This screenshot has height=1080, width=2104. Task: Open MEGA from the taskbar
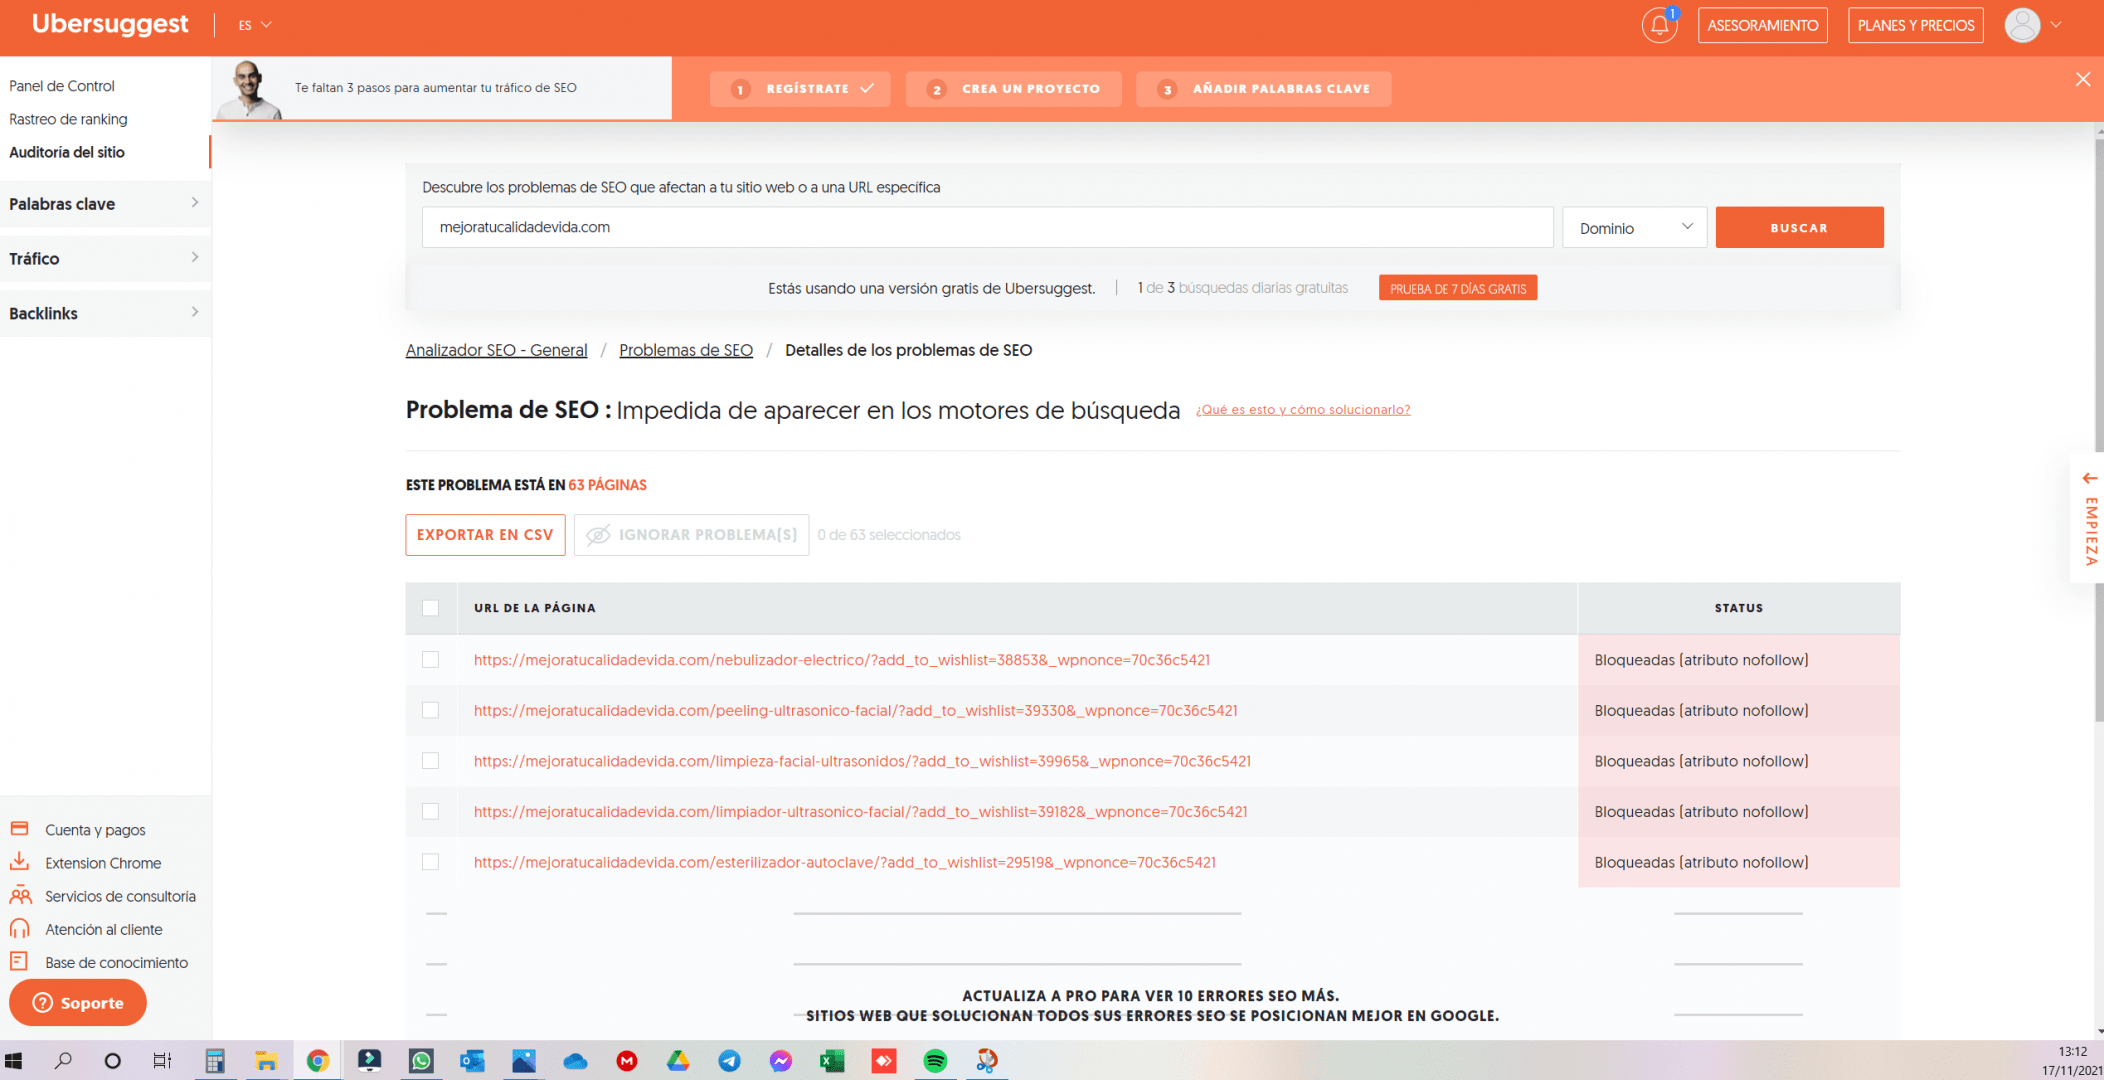[x=627, y=1061]
